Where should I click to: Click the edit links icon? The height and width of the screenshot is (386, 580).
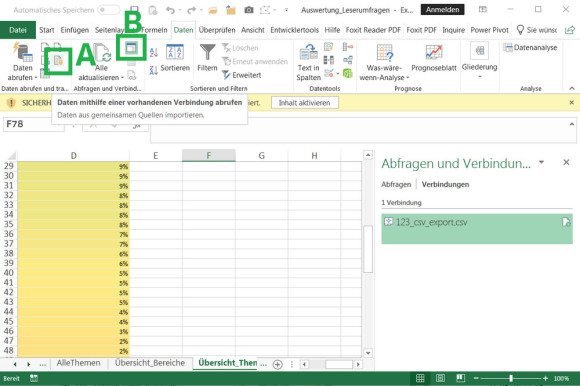tap(131, 76)
